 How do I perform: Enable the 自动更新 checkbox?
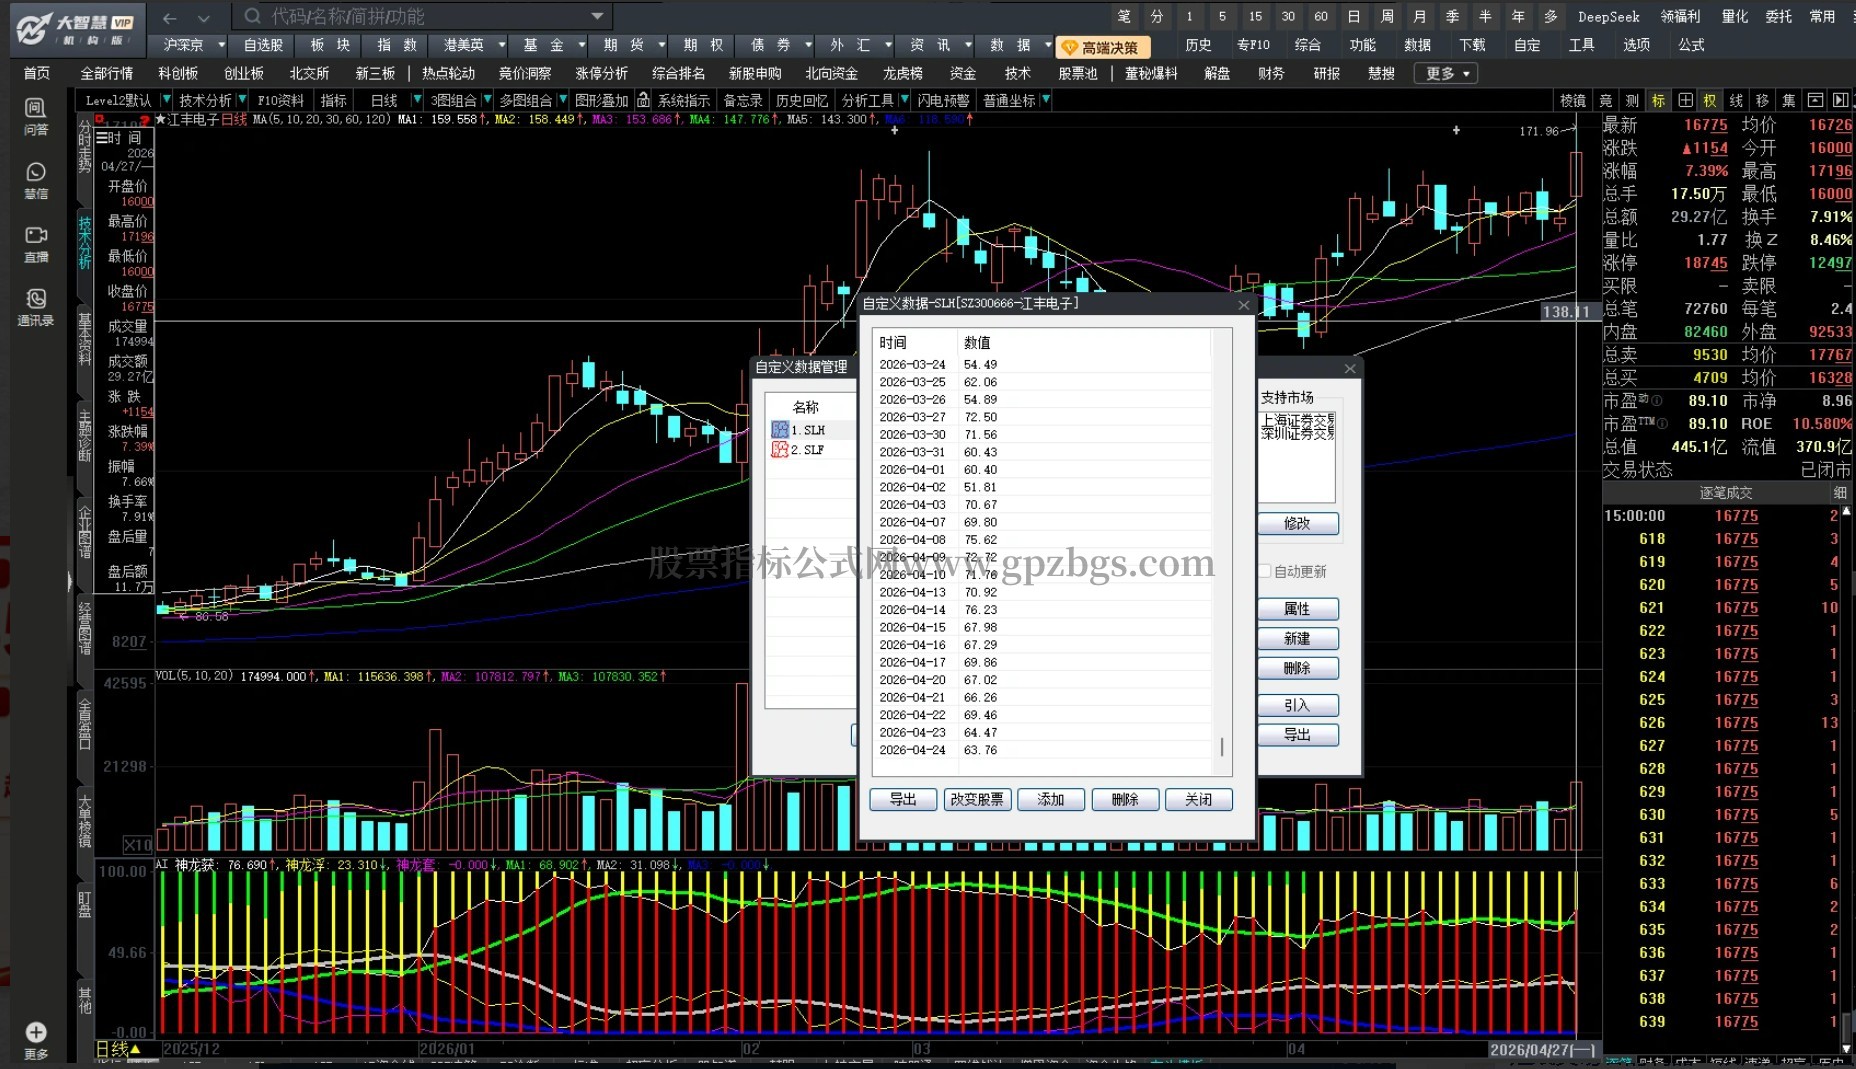[1264, 571]
